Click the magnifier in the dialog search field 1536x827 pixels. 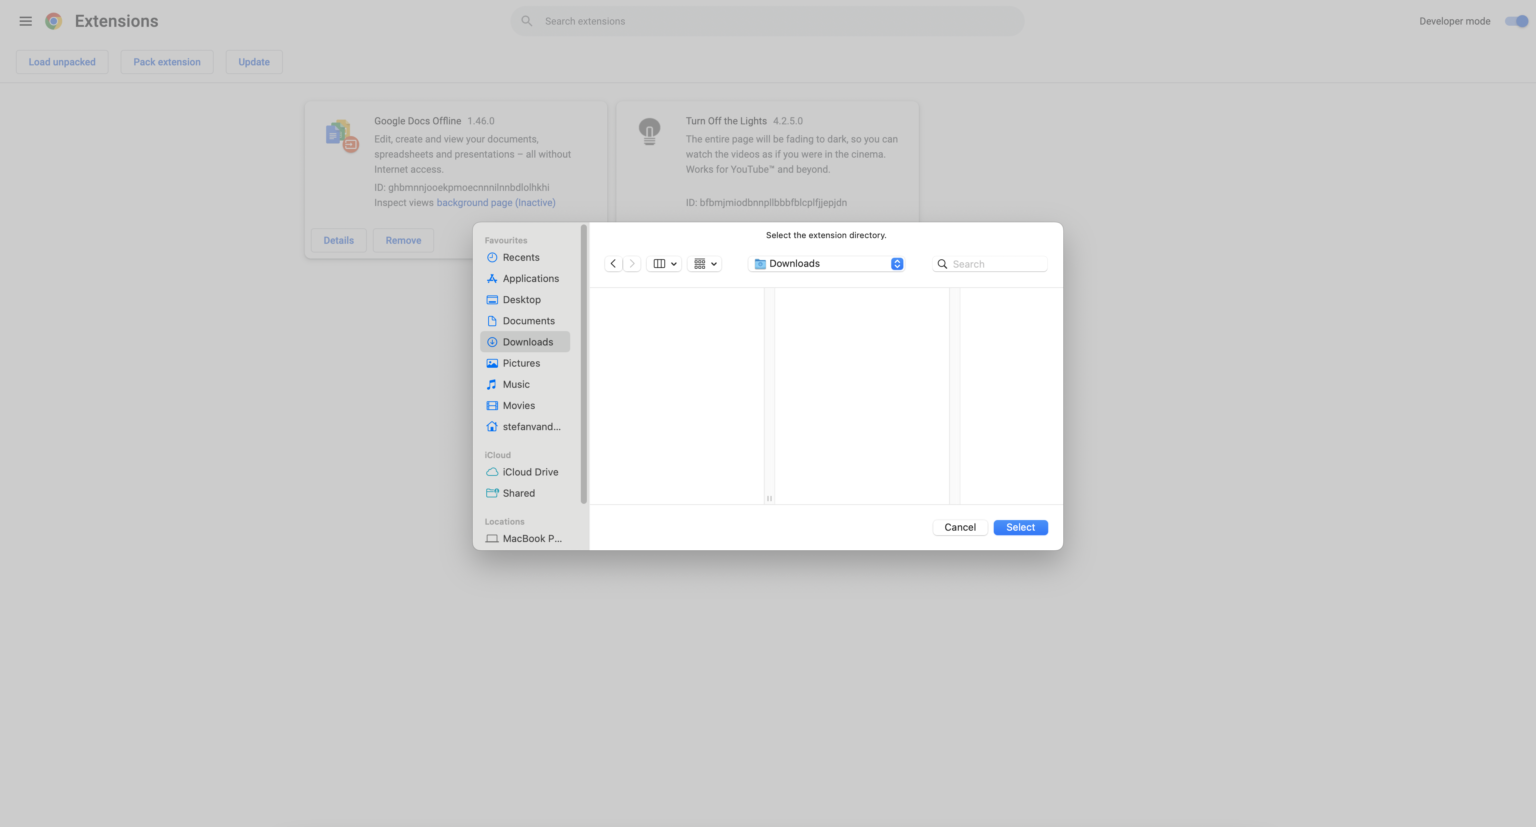click(x=941, y=263)
